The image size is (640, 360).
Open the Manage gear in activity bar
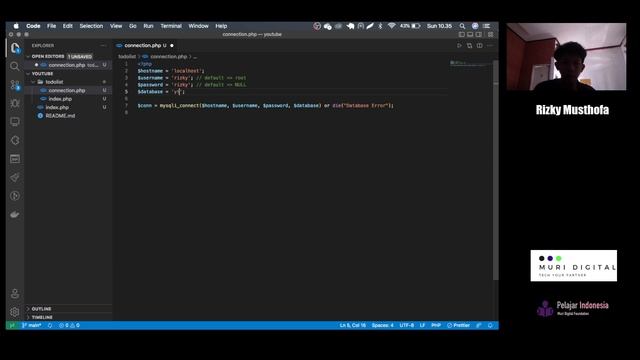click(x=15, y=312)
